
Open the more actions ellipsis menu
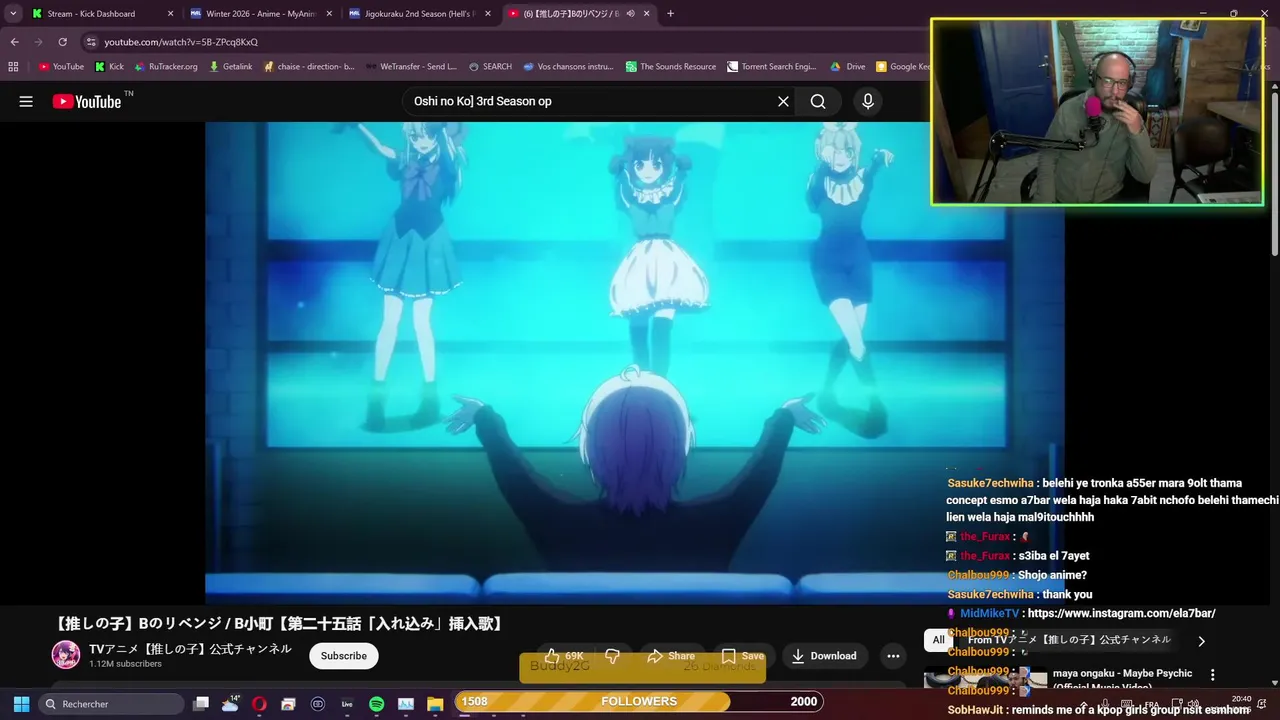893,656
